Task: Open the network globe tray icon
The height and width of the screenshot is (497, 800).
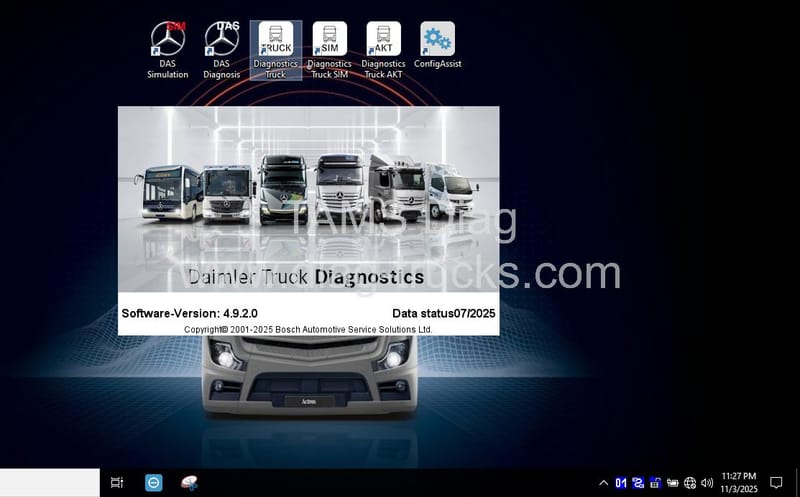Action: [690, 483]
